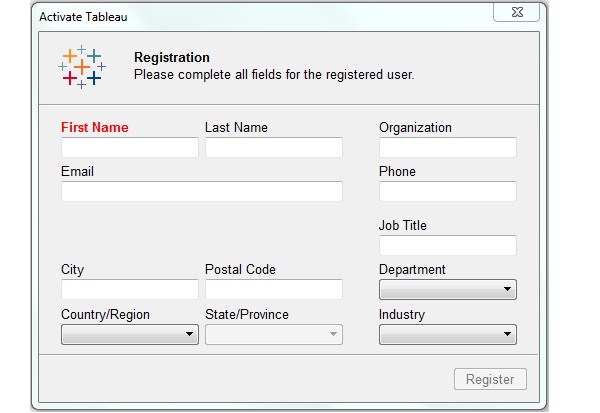The height and width of the screenshot is (413, 600).
Task: Click into the First Name field
Action: (130, 148)
